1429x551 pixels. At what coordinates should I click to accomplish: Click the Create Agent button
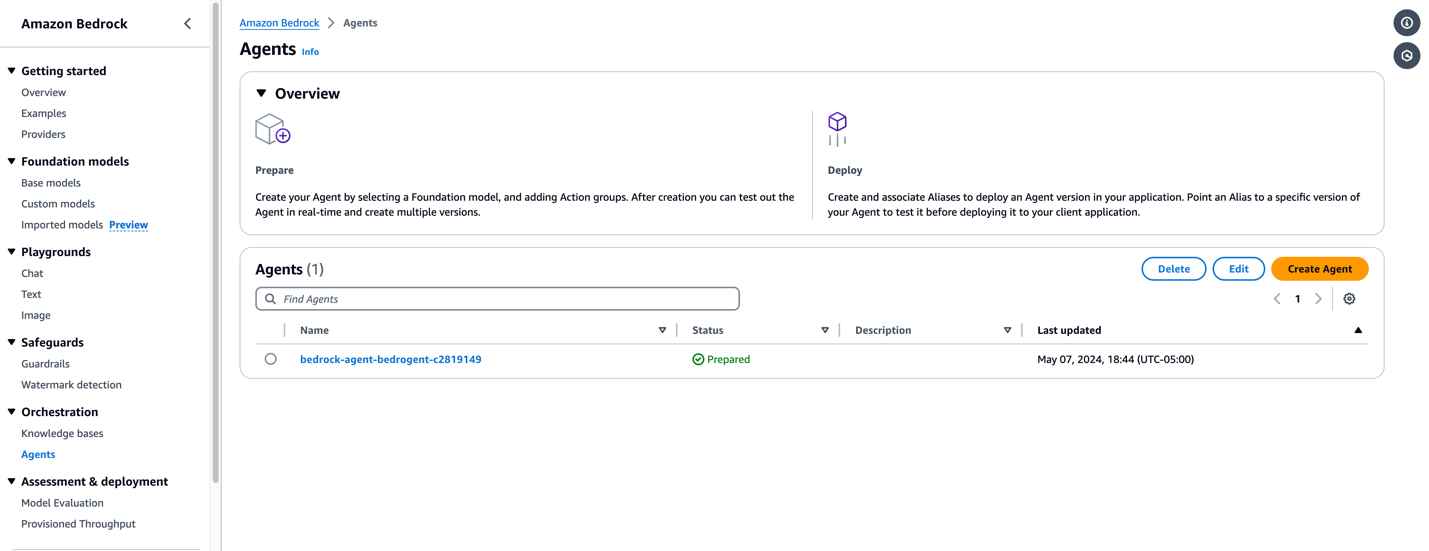coord(1319,269)
